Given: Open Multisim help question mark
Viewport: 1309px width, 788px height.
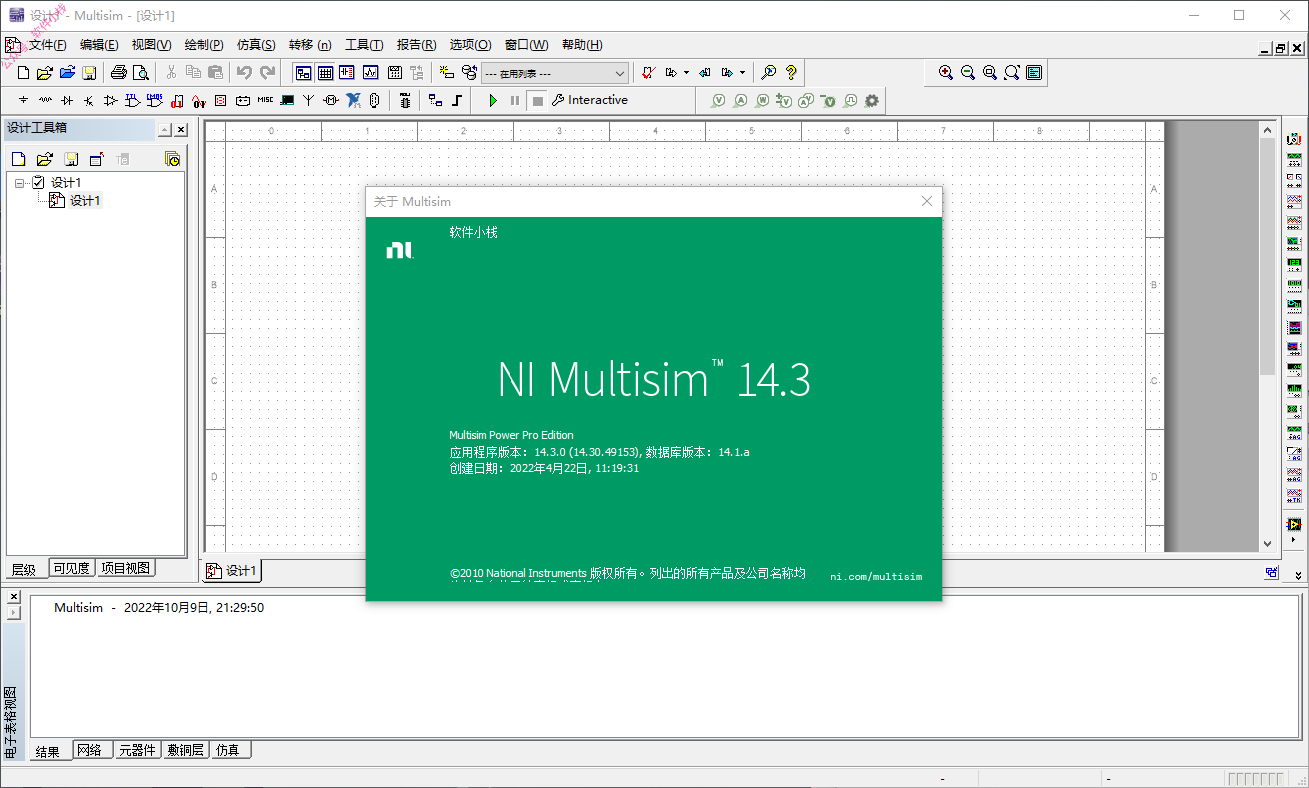Looking at the screenshot, I should (x=791, y=72).
